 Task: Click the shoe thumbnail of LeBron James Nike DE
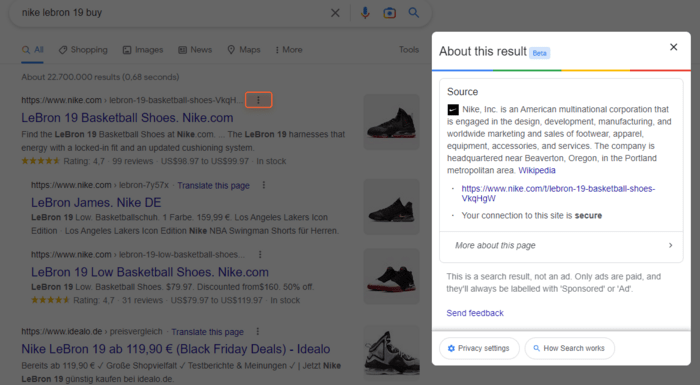click(391, 207)
